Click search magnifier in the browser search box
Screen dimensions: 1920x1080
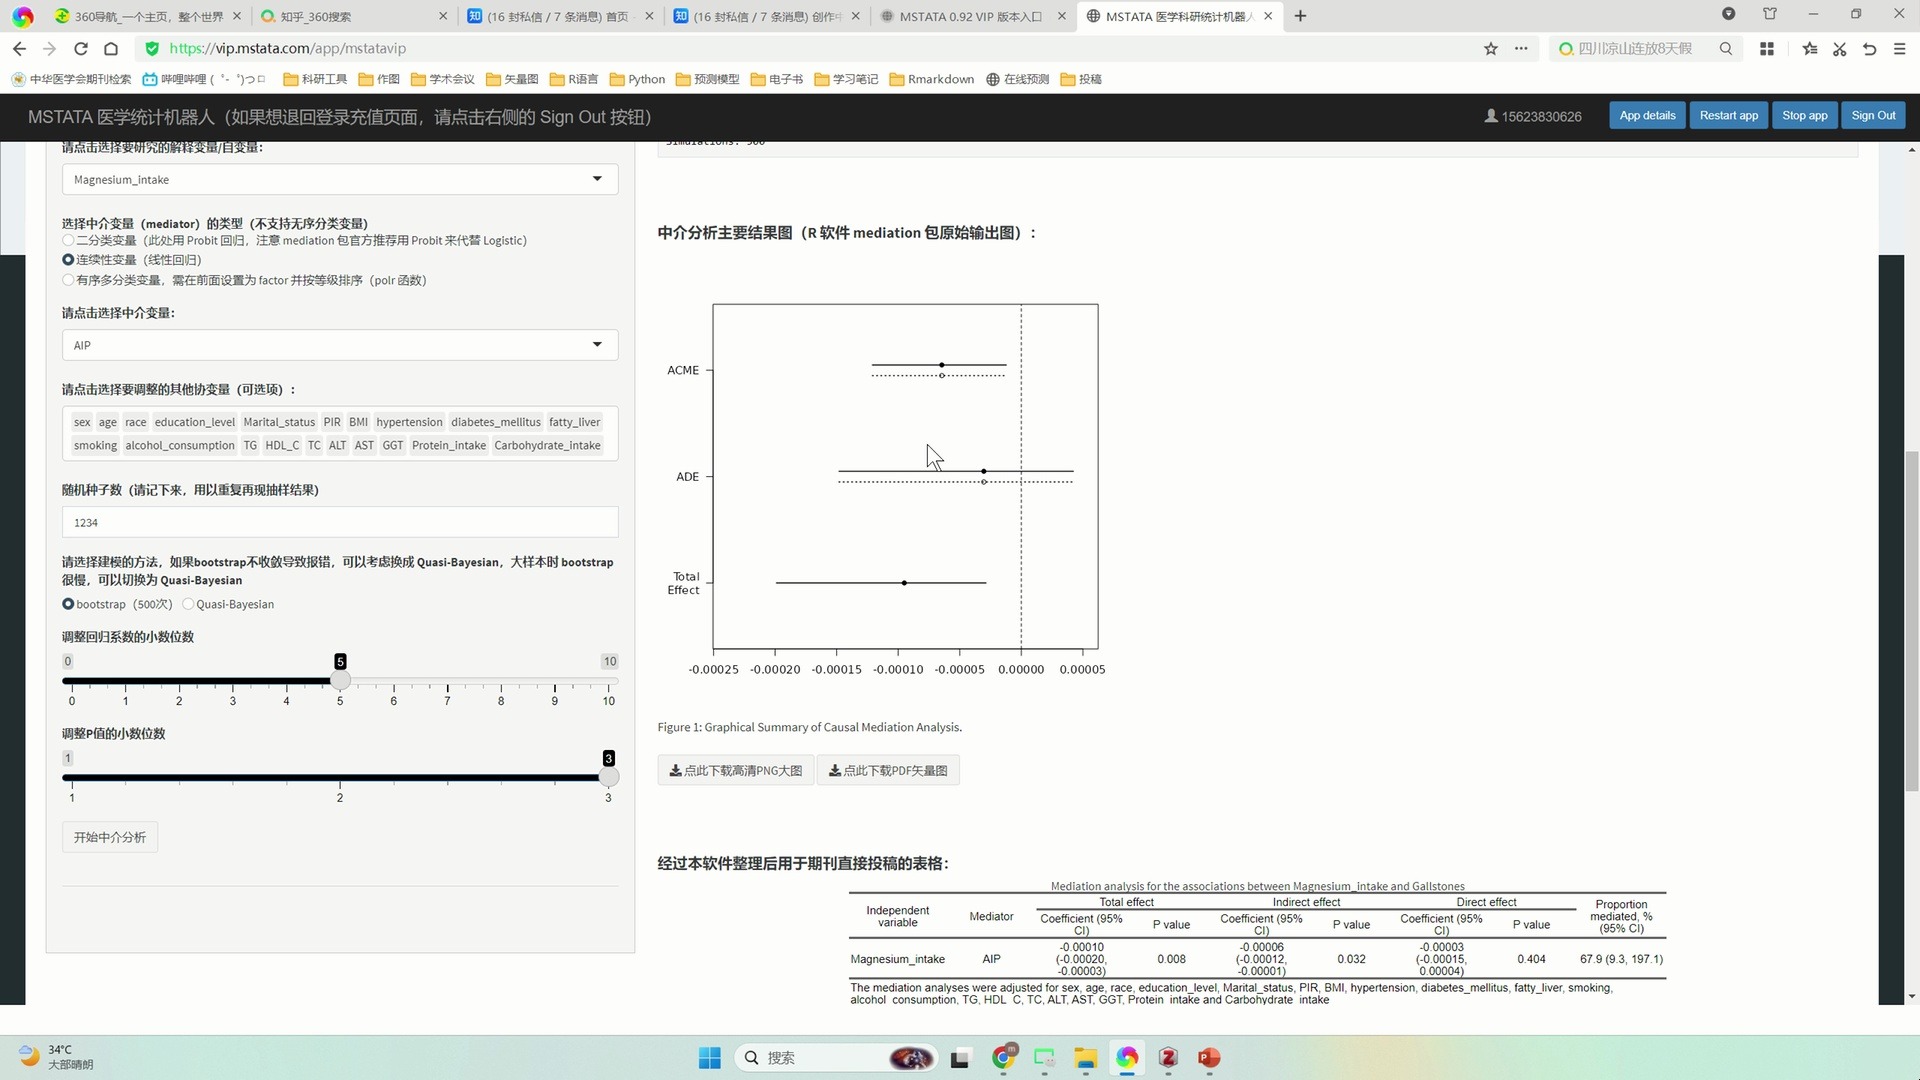coord(1726,48)
